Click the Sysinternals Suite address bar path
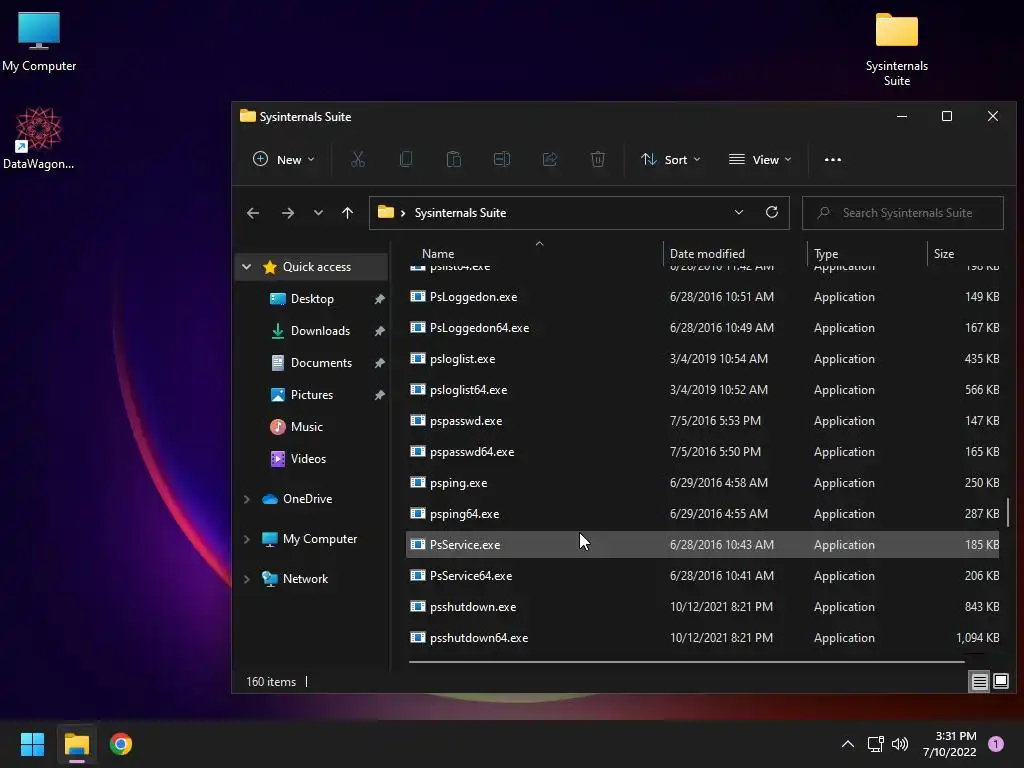Image resolution: width=1024 pixels, height=768 pixels. tap(460, 213)
